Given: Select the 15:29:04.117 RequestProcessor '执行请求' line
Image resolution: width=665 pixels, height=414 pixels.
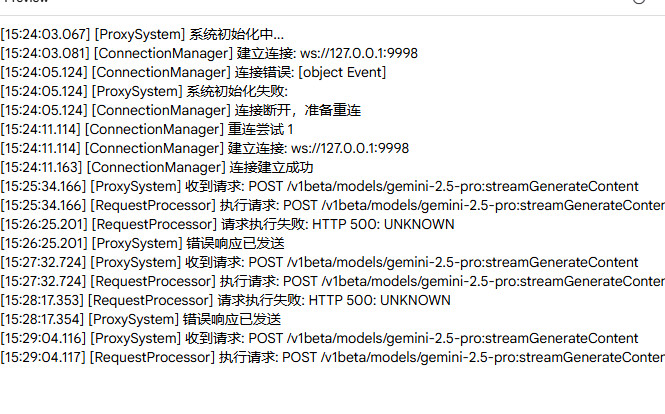Looking at the screenshot, I should pyautogui.click(x=330, y=357).
